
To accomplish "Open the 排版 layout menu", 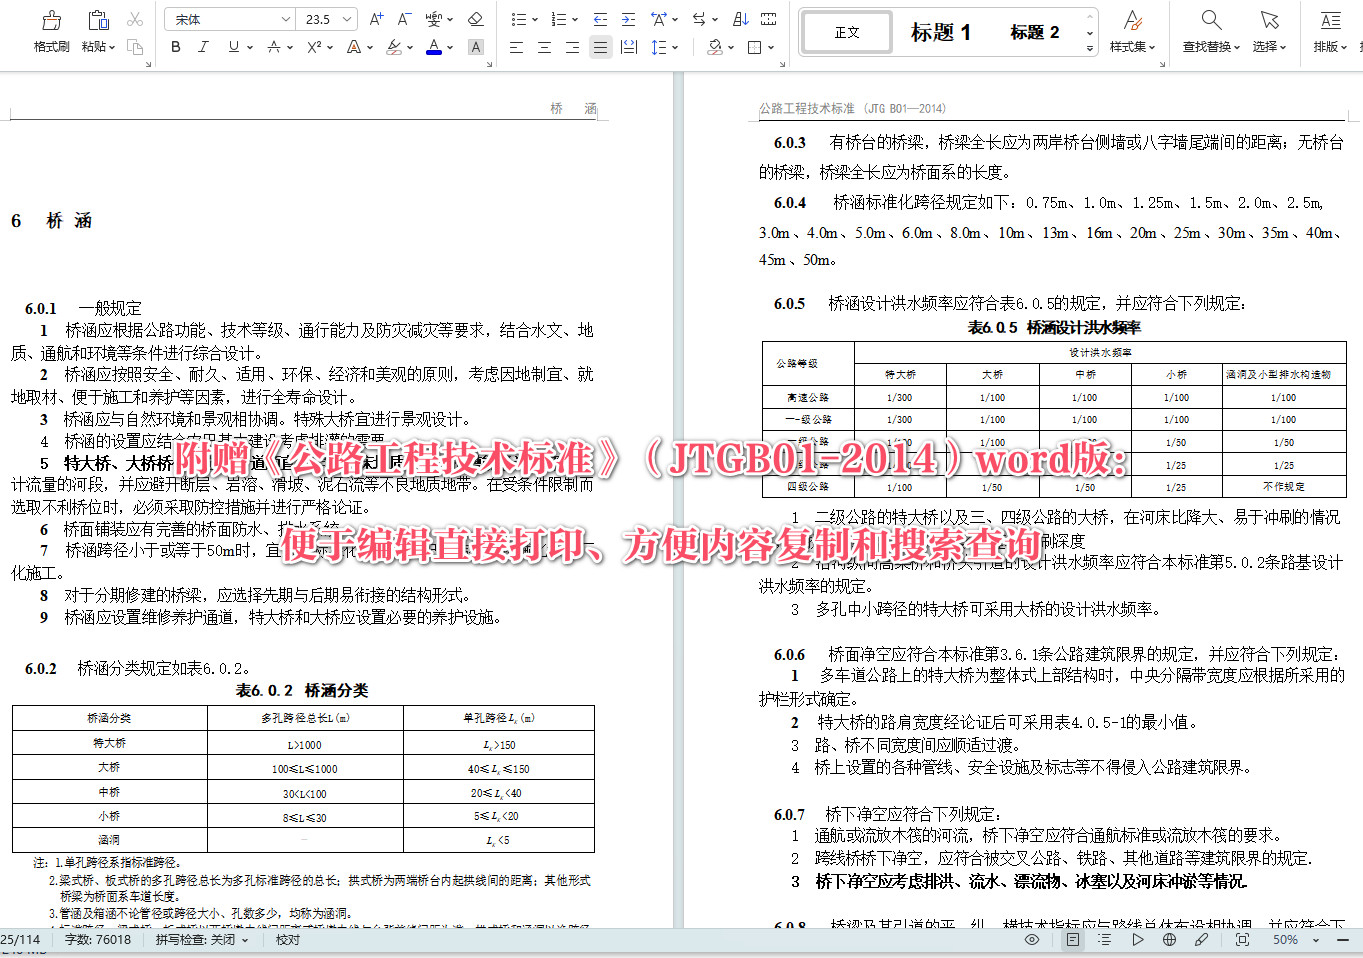I will coord(1330,27).
